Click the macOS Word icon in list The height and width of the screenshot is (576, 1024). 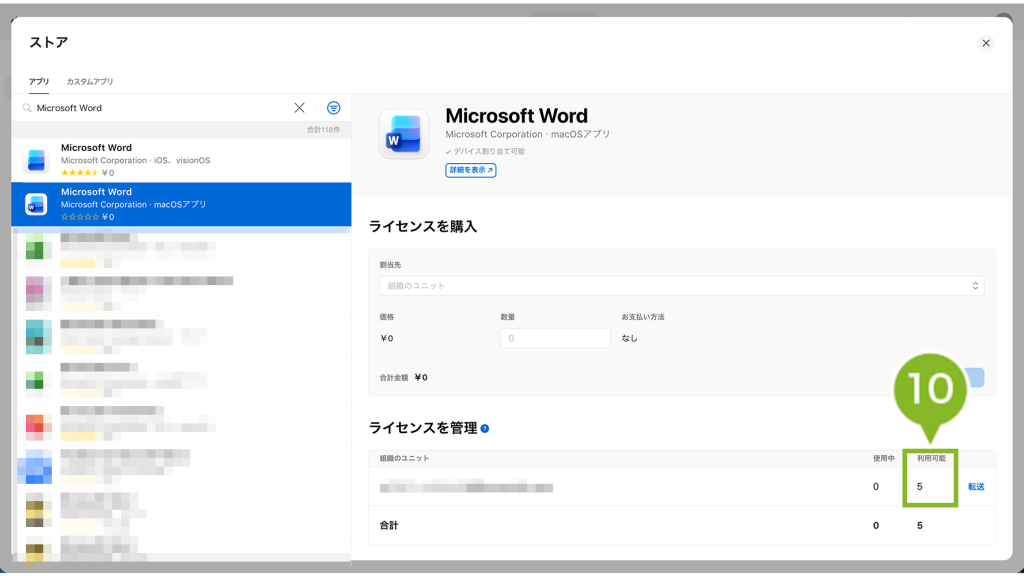click(x=36, y=204)
